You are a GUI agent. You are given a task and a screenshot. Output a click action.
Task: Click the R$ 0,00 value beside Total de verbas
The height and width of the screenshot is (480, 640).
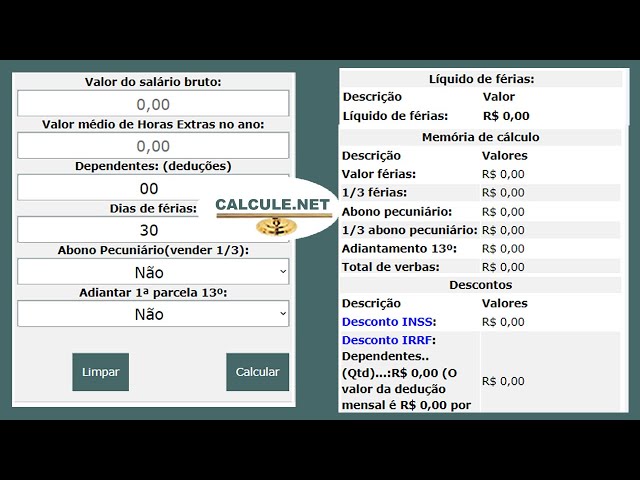click(x=503, y=267)
